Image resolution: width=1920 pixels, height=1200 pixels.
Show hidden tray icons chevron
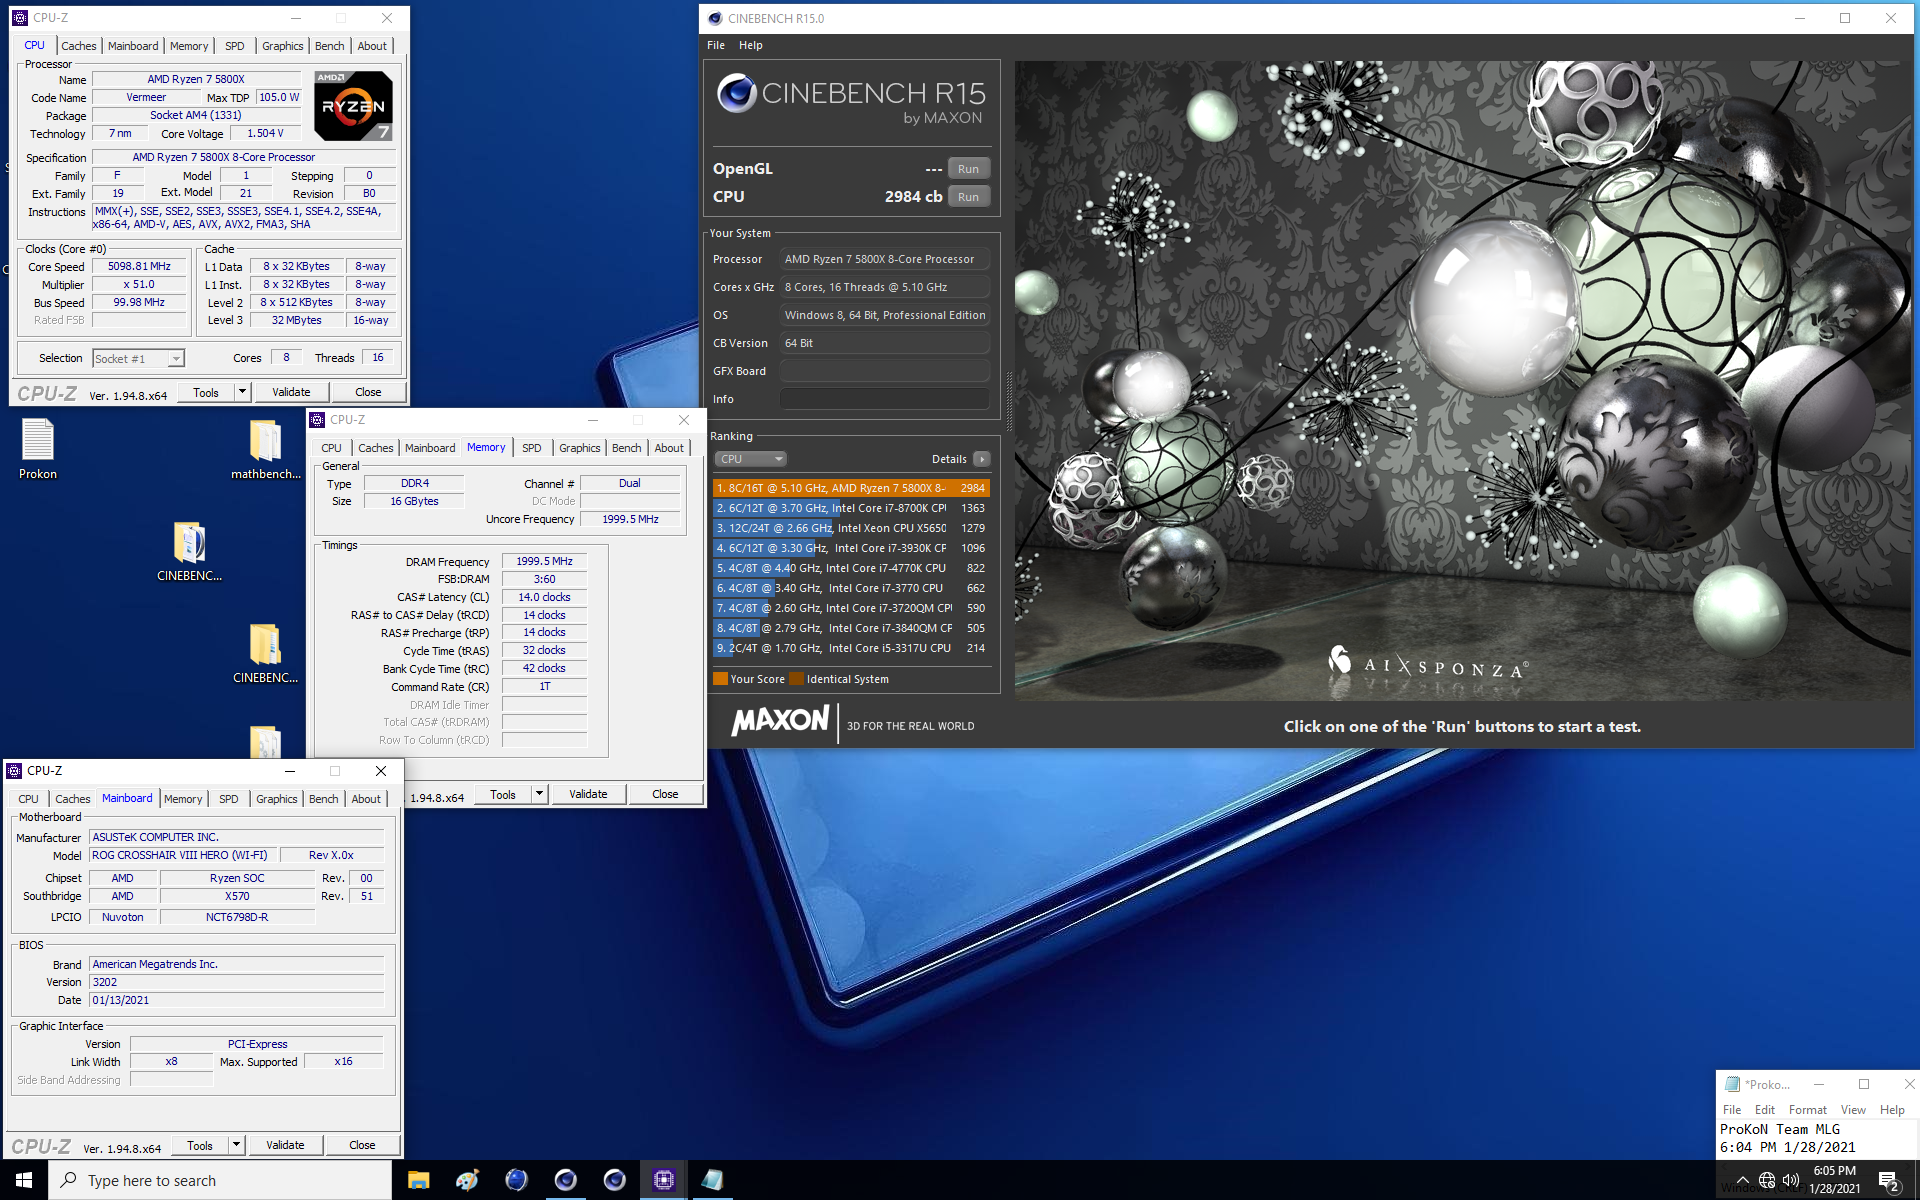point(1743,1180)
